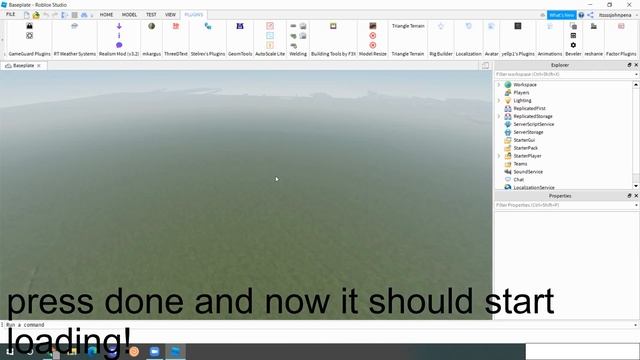The width and height of the screenshot is (640, 360).
Task: Select ReplicatedFirst in Explorer
Action: point(529,109)
